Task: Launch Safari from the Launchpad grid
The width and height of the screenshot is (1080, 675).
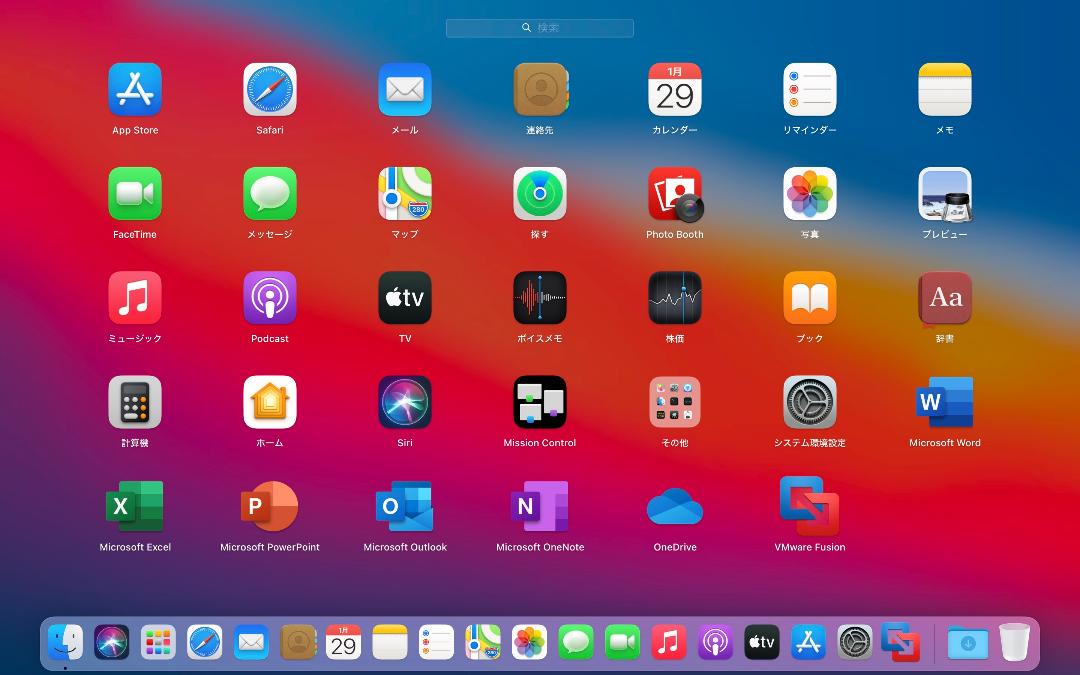Action: point(270,90)
